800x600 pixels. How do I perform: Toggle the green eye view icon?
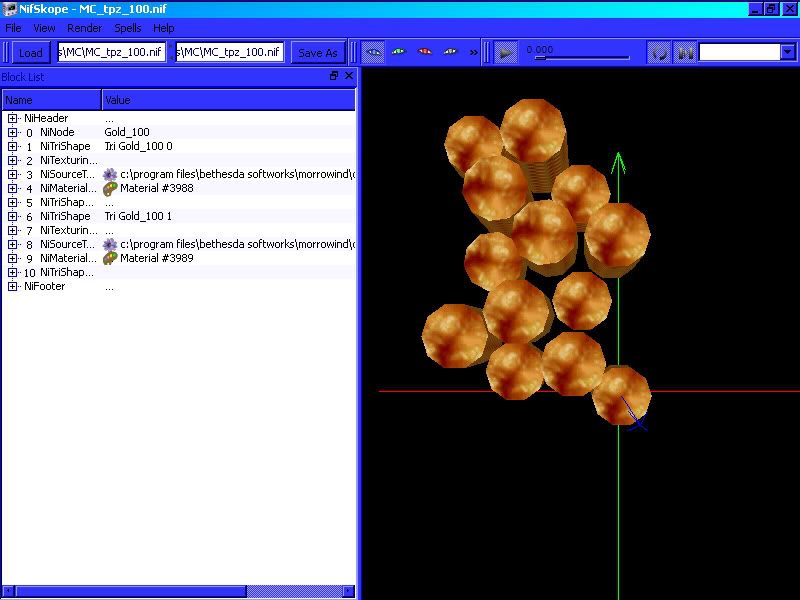(x=398, y=52)
